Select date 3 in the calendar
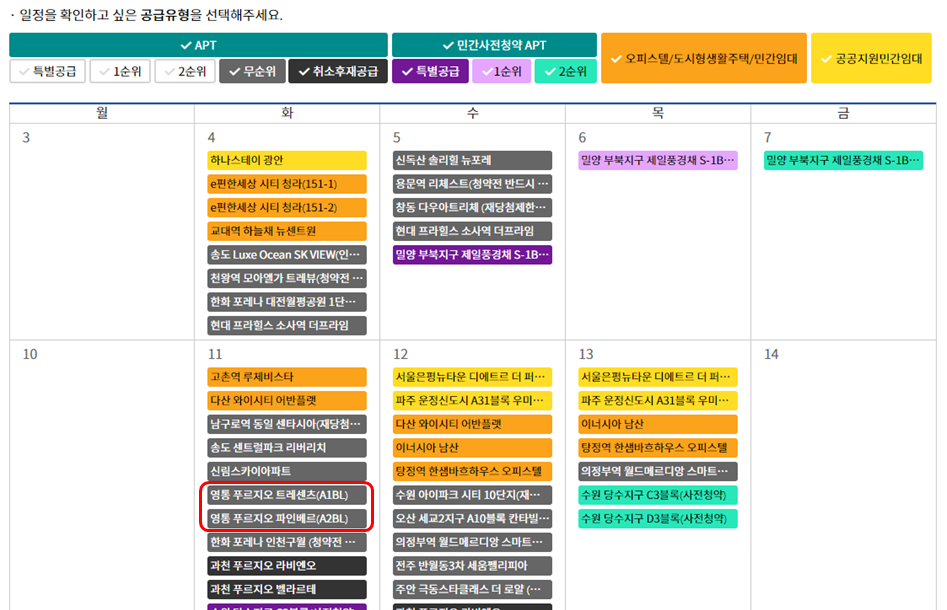This screenshot has width=947, height=610. [x=26, y=138]
